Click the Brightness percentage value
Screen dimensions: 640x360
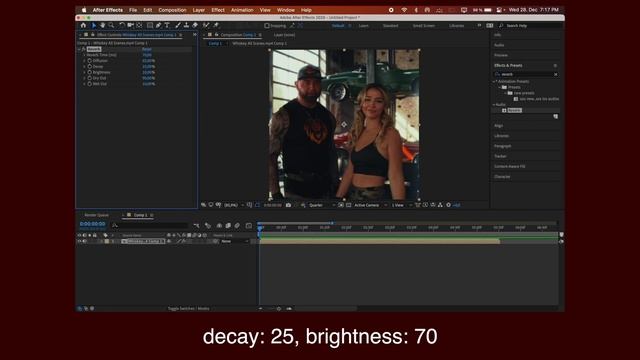149,72
